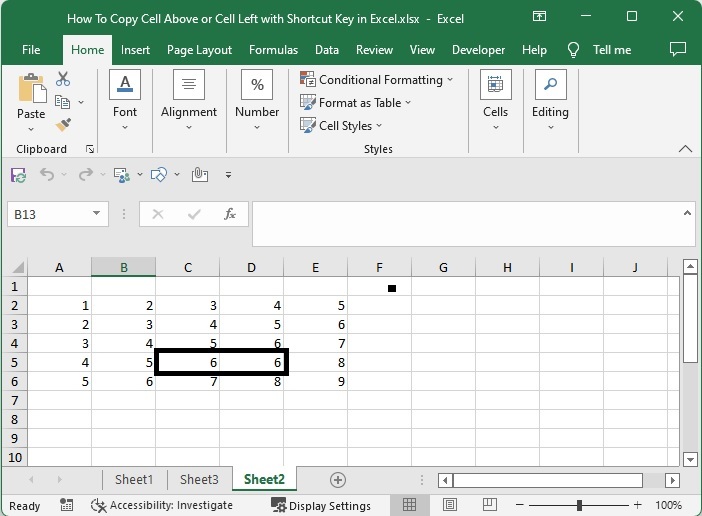Open the Insert ribbon tab
Image resolution: width=702 pixels, height=516 pixels.
[135, 50]
